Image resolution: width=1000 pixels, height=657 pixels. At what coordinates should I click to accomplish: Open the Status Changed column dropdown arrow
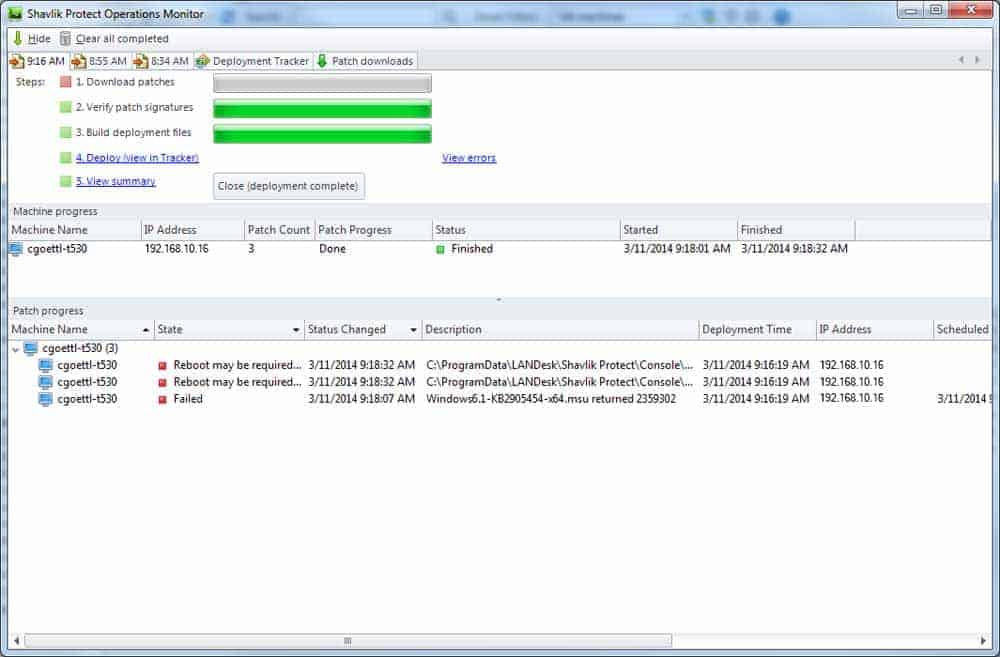tap(413, 330)
